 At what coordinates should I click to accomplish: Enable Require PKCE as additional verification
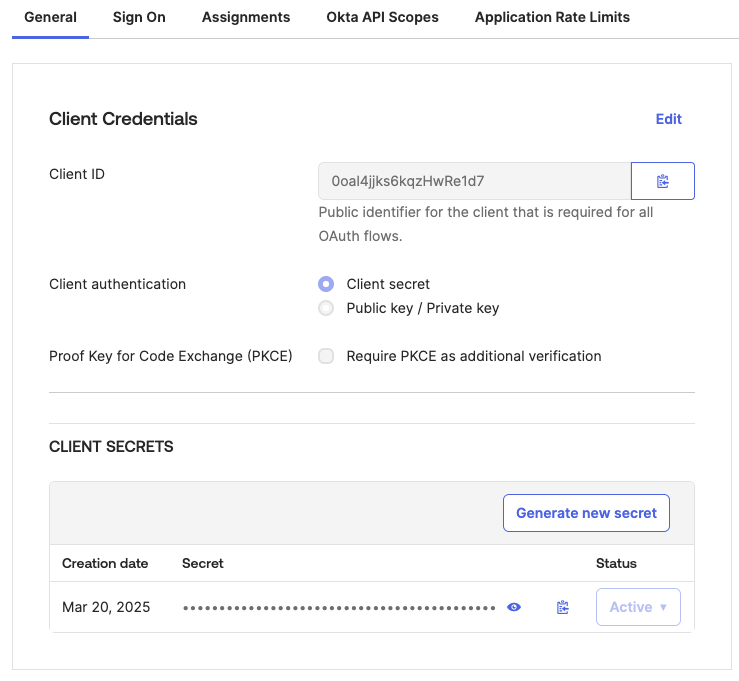click(326, 356)
